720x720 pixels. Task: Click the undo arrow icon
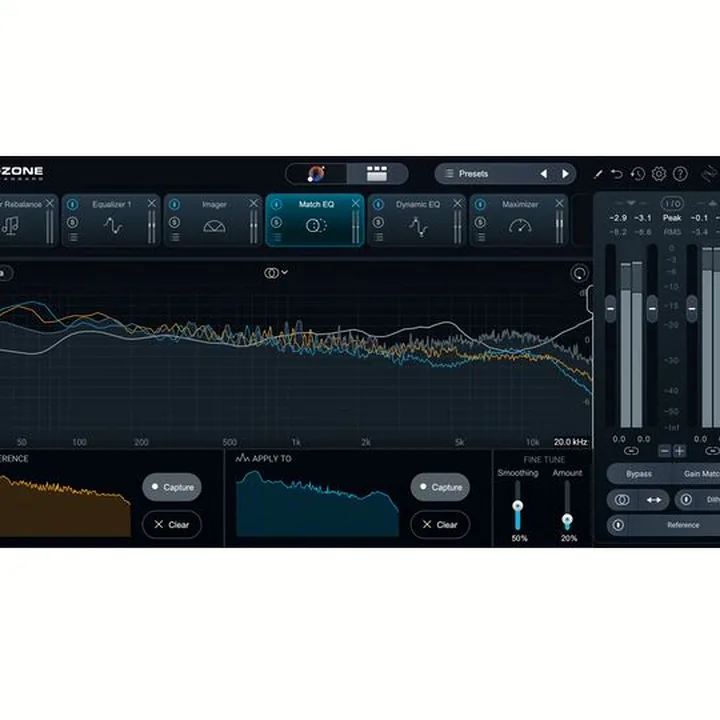(617, 174)
